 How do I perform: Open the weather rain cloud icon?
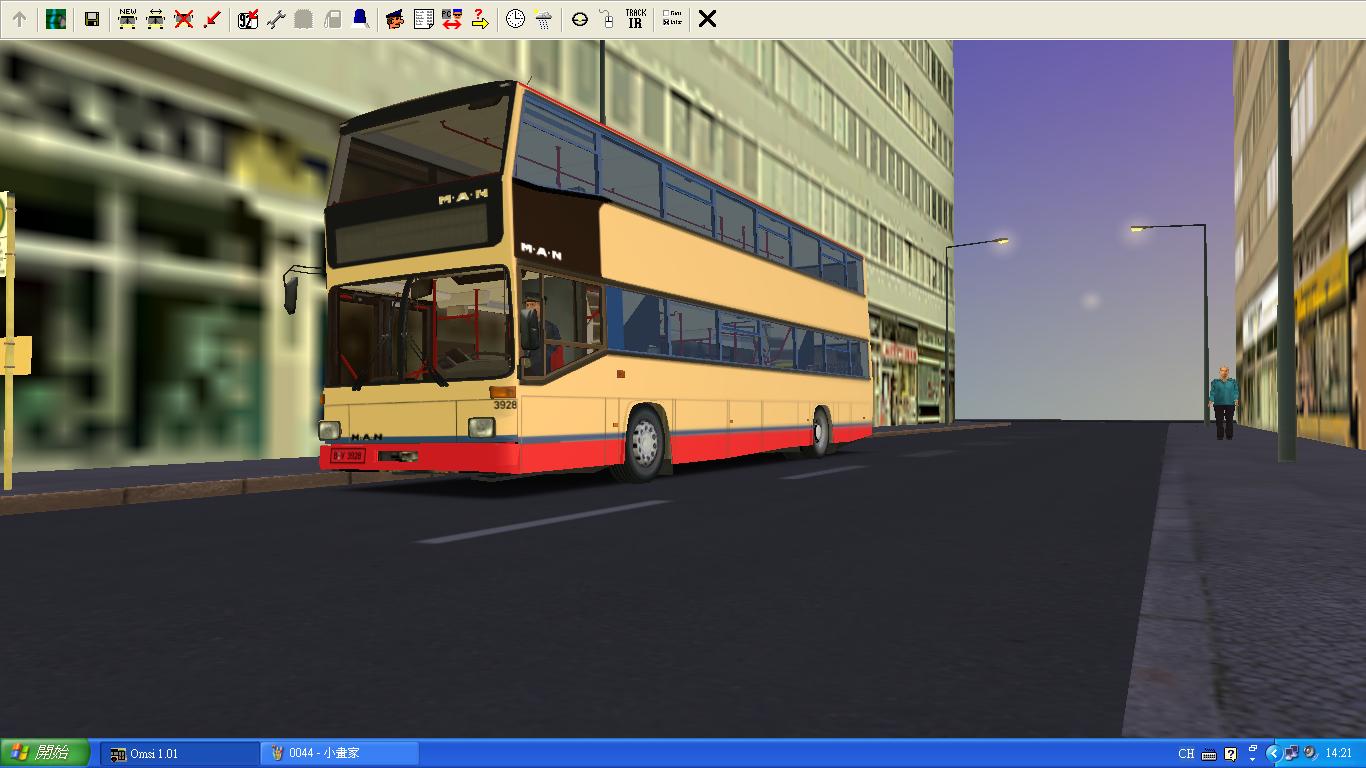(x=543, y=19)
